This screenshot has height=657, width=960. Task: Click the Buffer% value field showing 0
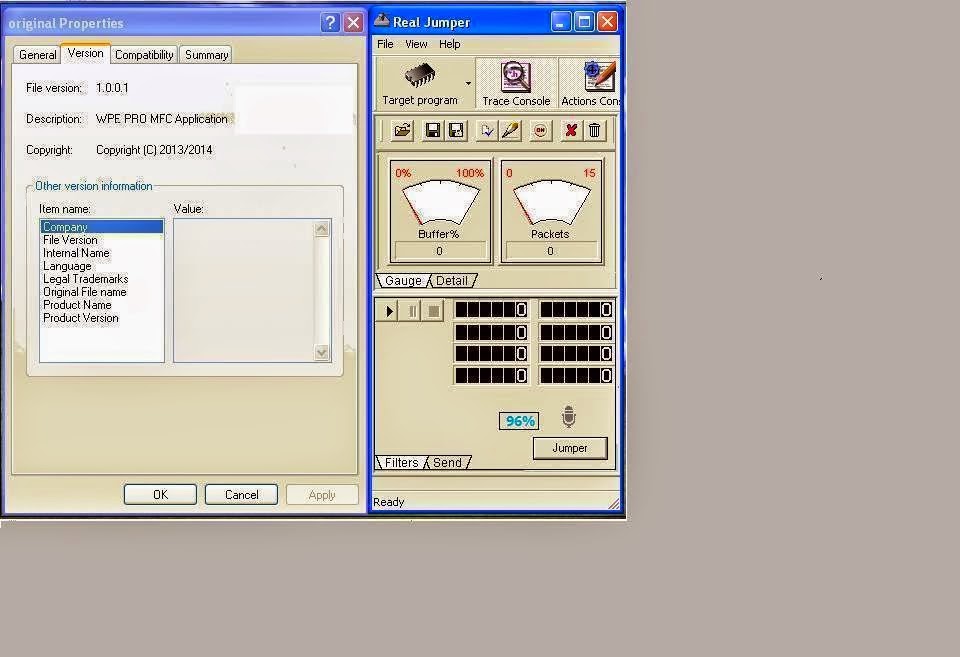pyautogui.click(x=440, y=251)
